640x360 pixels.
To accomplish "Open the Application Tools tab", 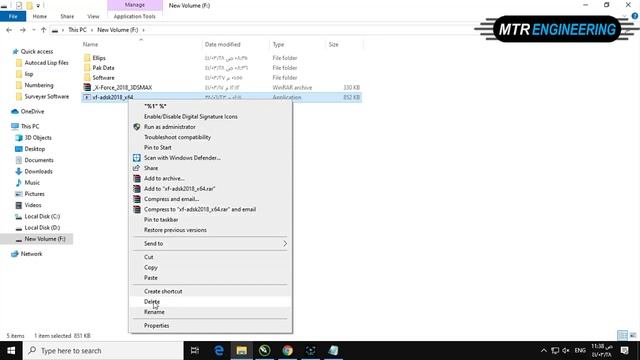I will 134,16.
